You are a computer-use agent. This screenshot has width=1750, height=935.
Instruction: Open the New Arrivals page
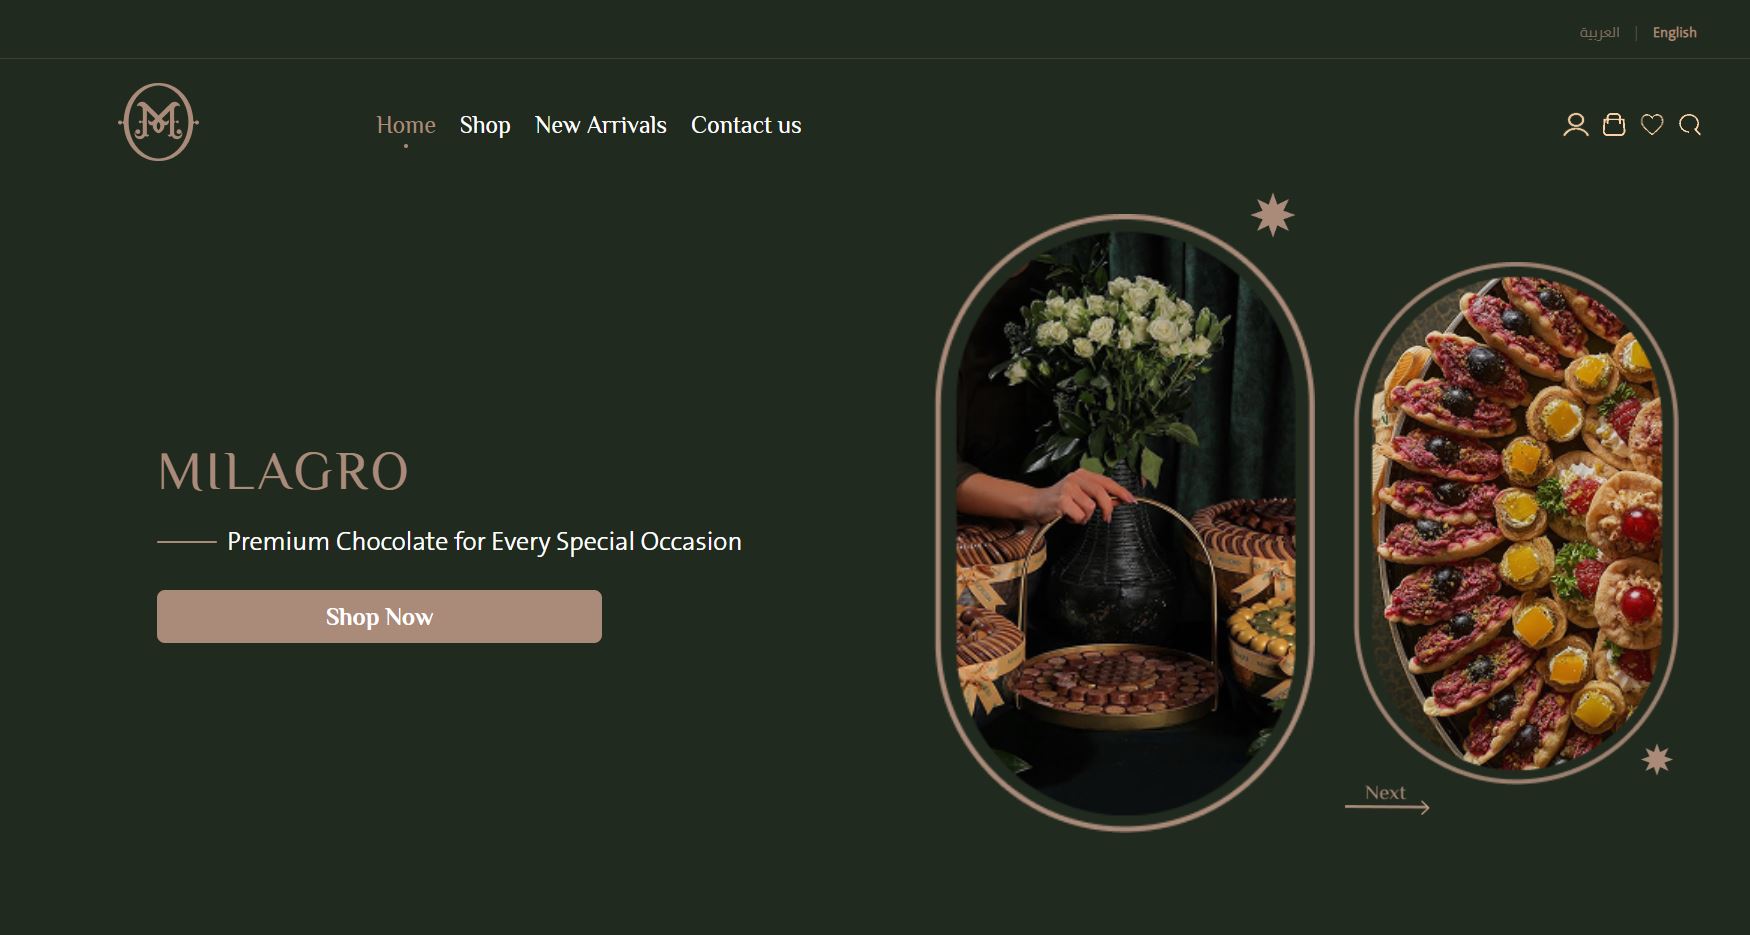pos(601,125)
